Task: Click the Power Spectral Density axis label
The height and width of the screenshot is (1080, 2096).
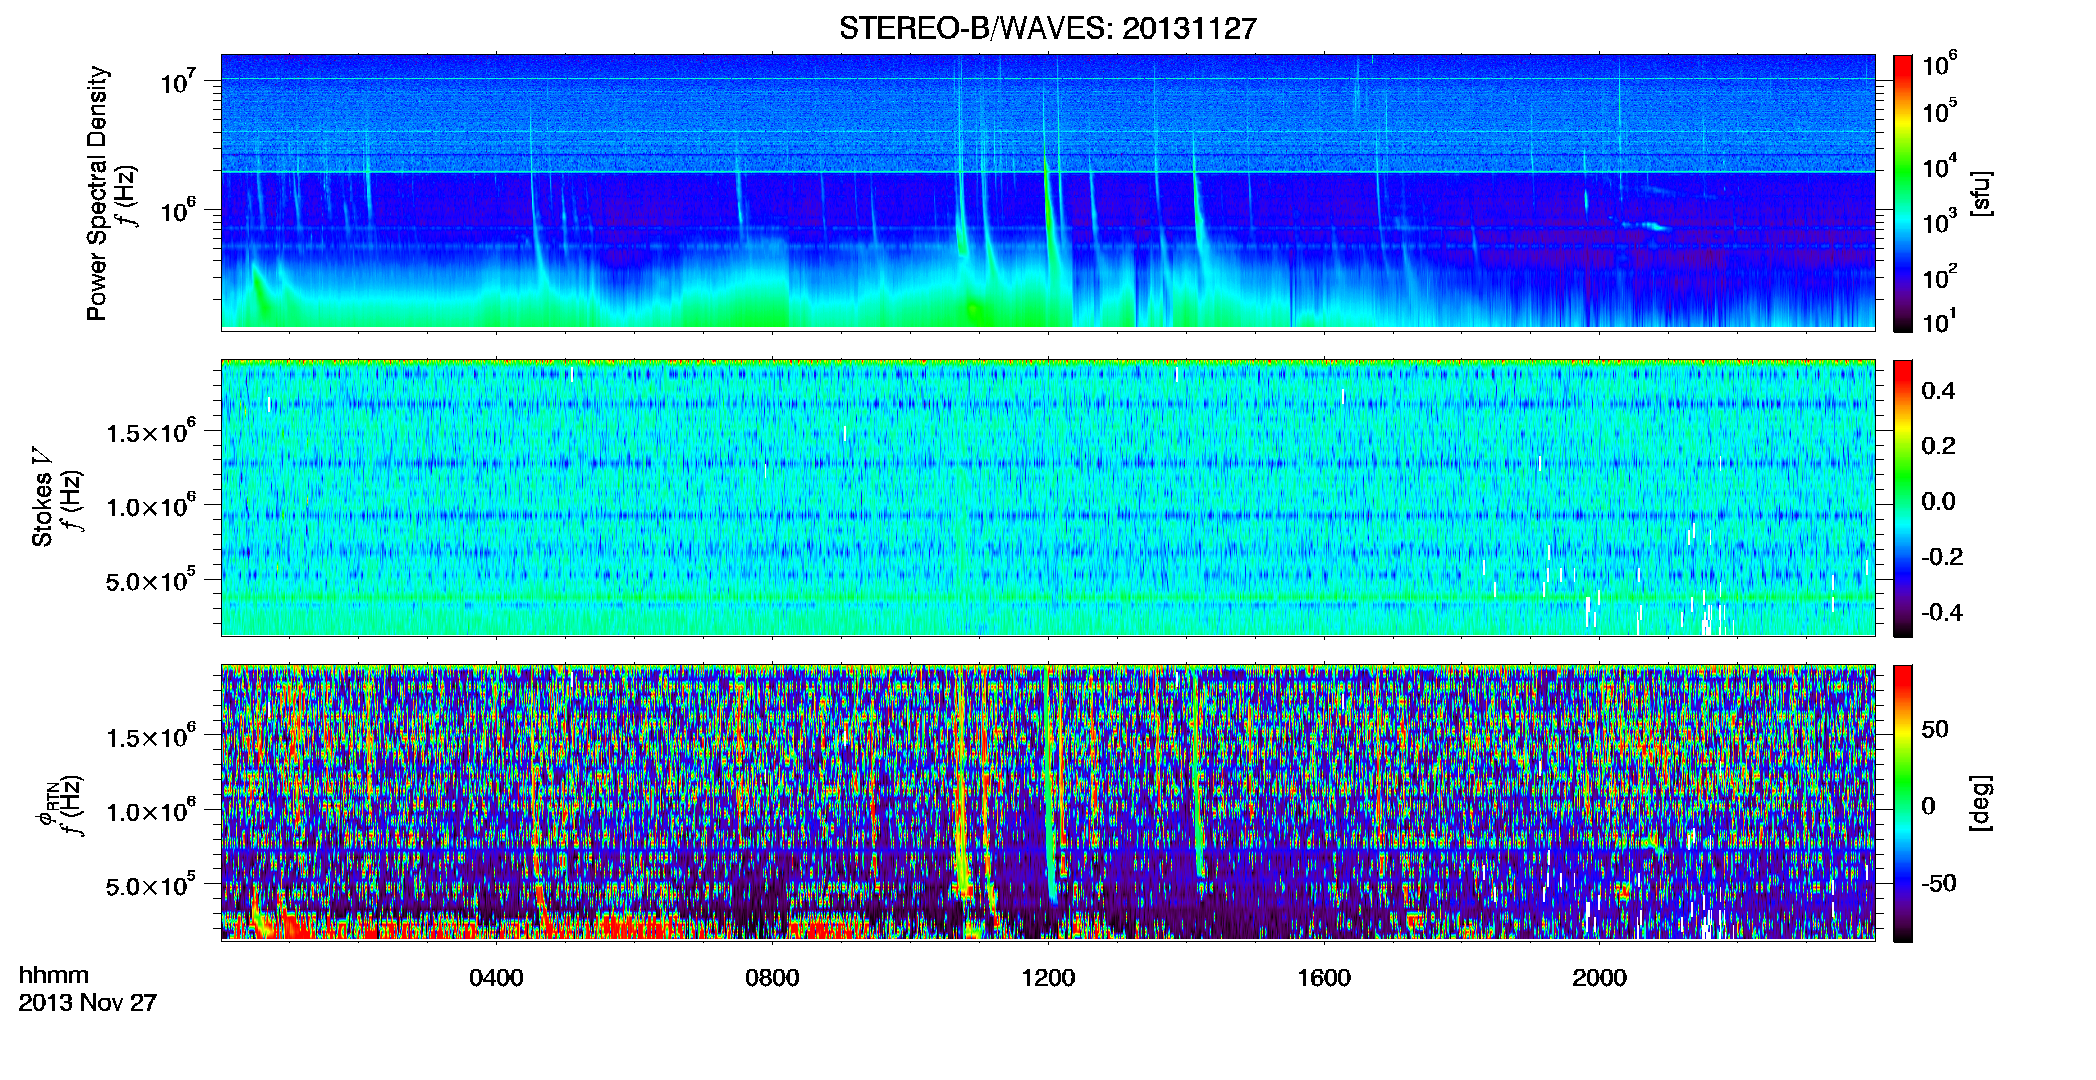Action: (97, 193)
